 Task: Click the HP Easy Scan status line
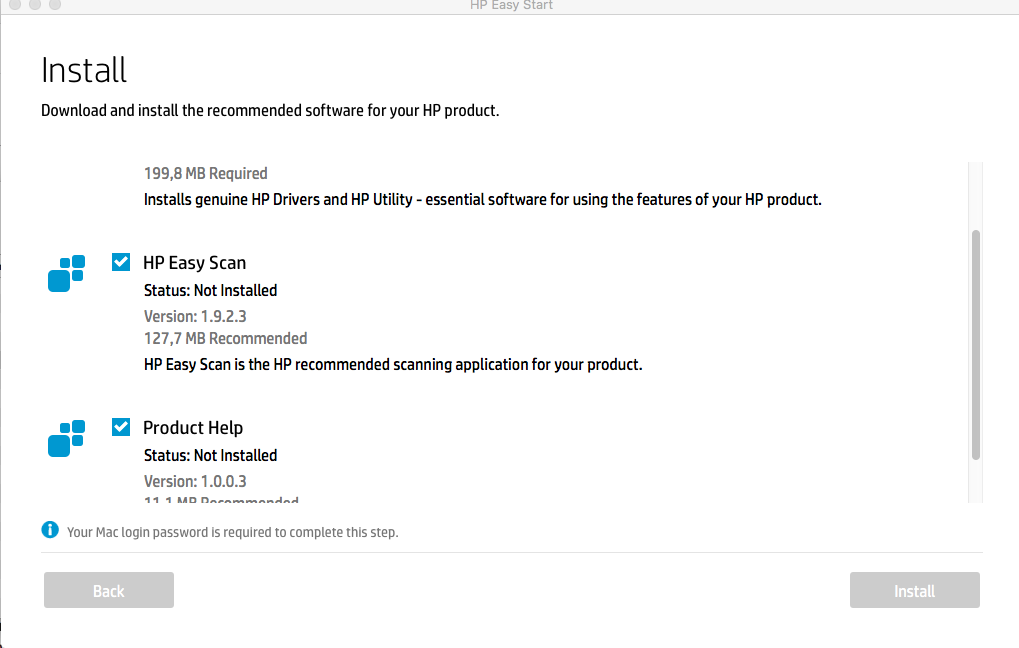pos(210,290)
